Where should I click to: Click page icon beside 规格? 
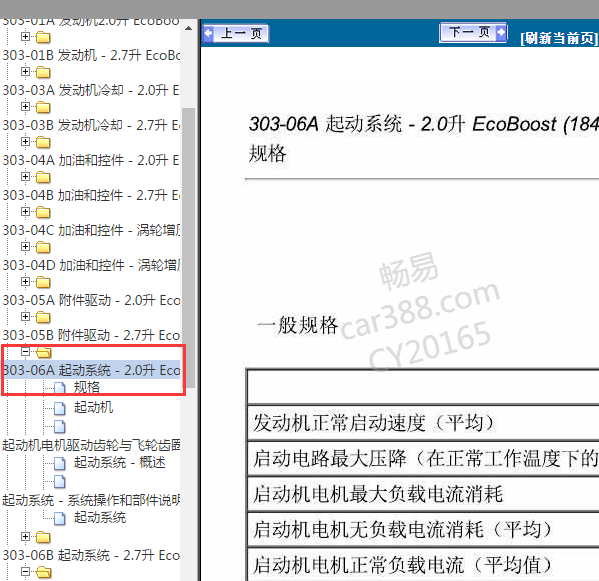pos(60,388)
